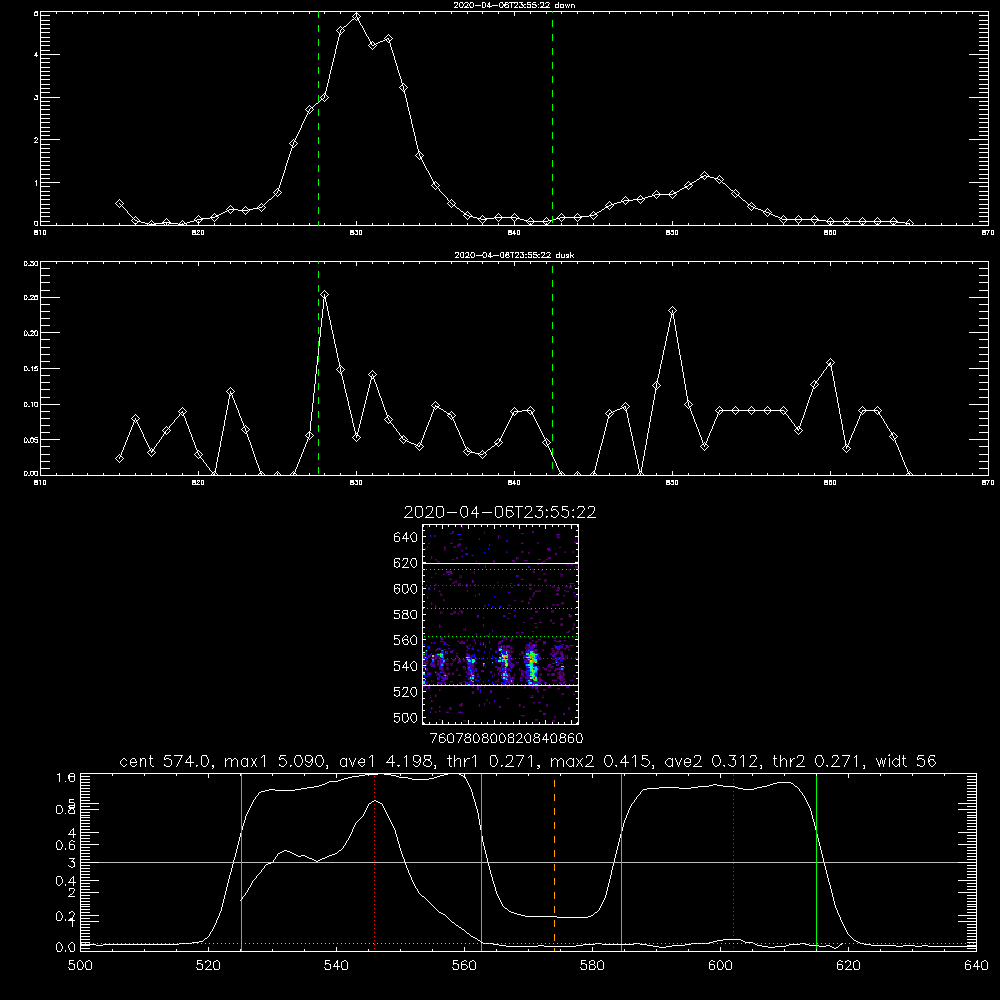Click the last green vertical line near 615
This screenshot has height=1000, width=1000.
816,861
